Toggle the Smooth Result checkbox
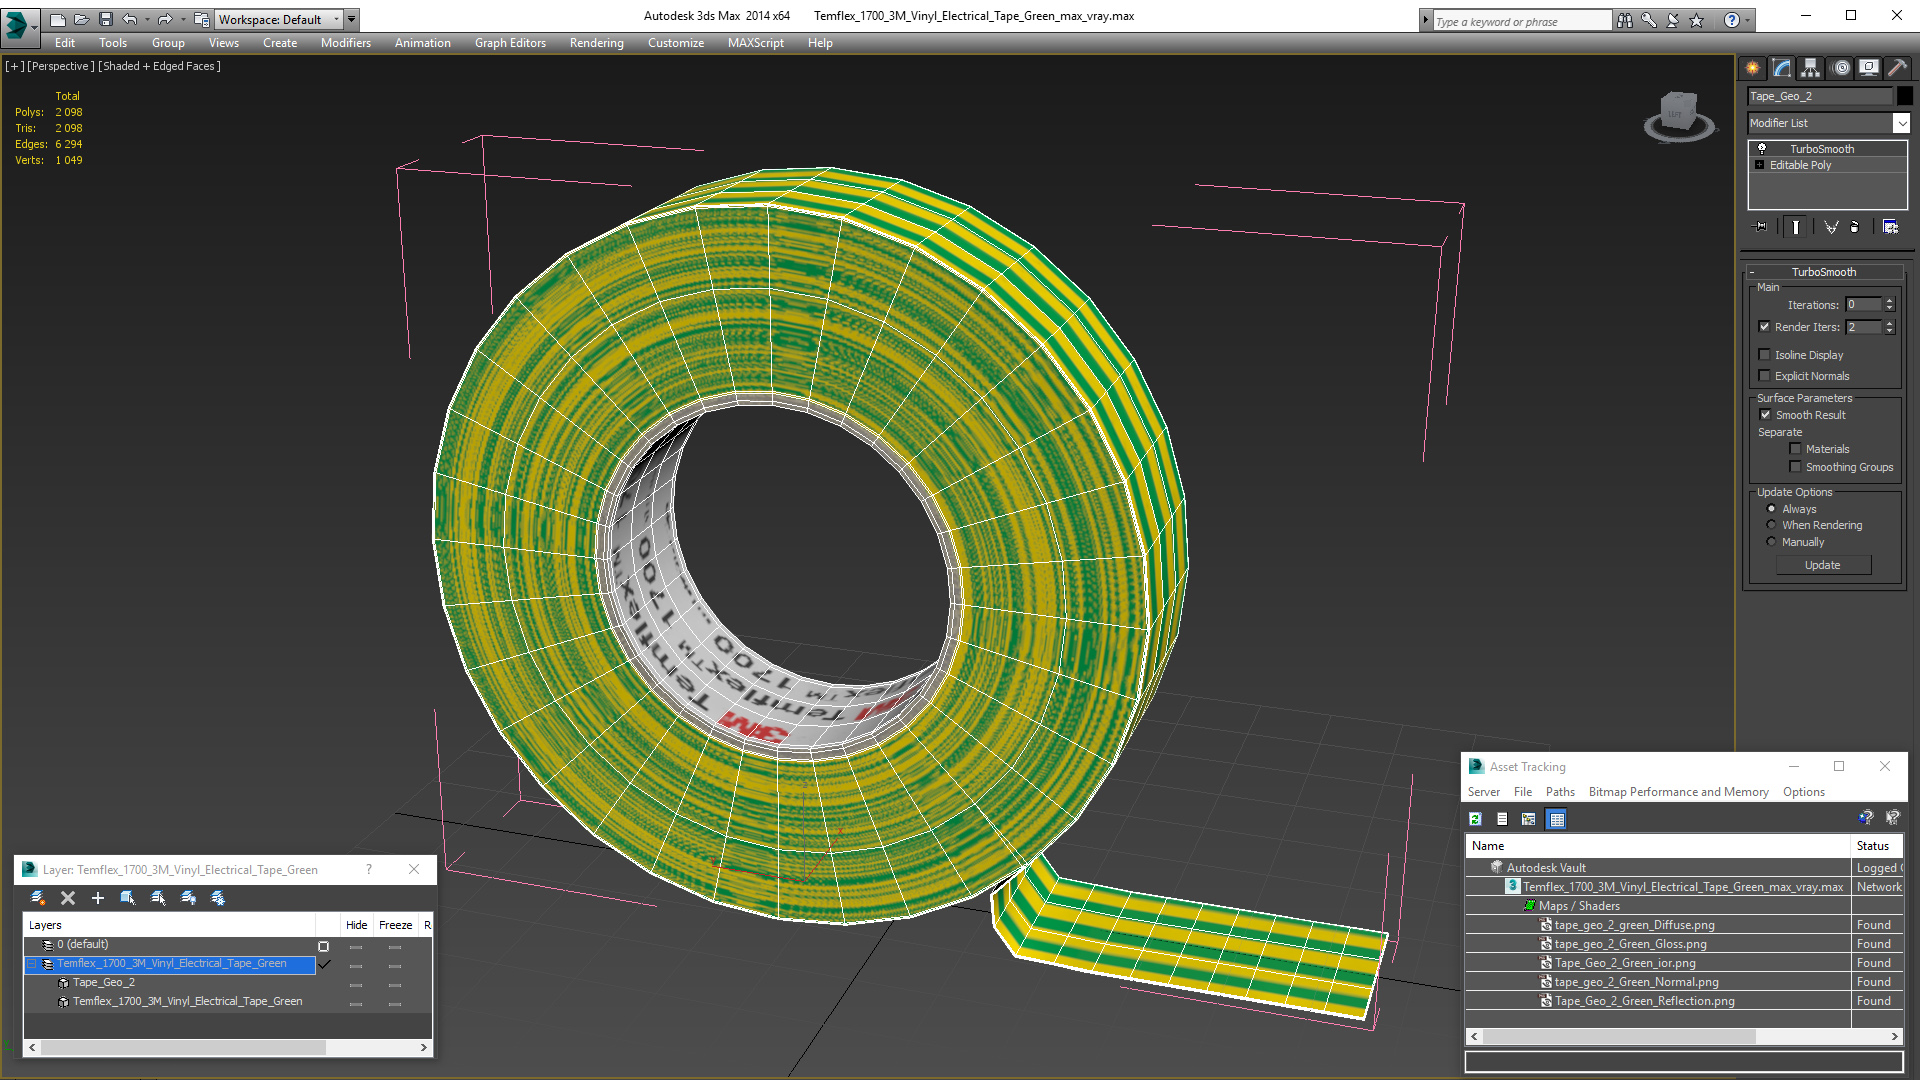 (x=1765, y=415)
